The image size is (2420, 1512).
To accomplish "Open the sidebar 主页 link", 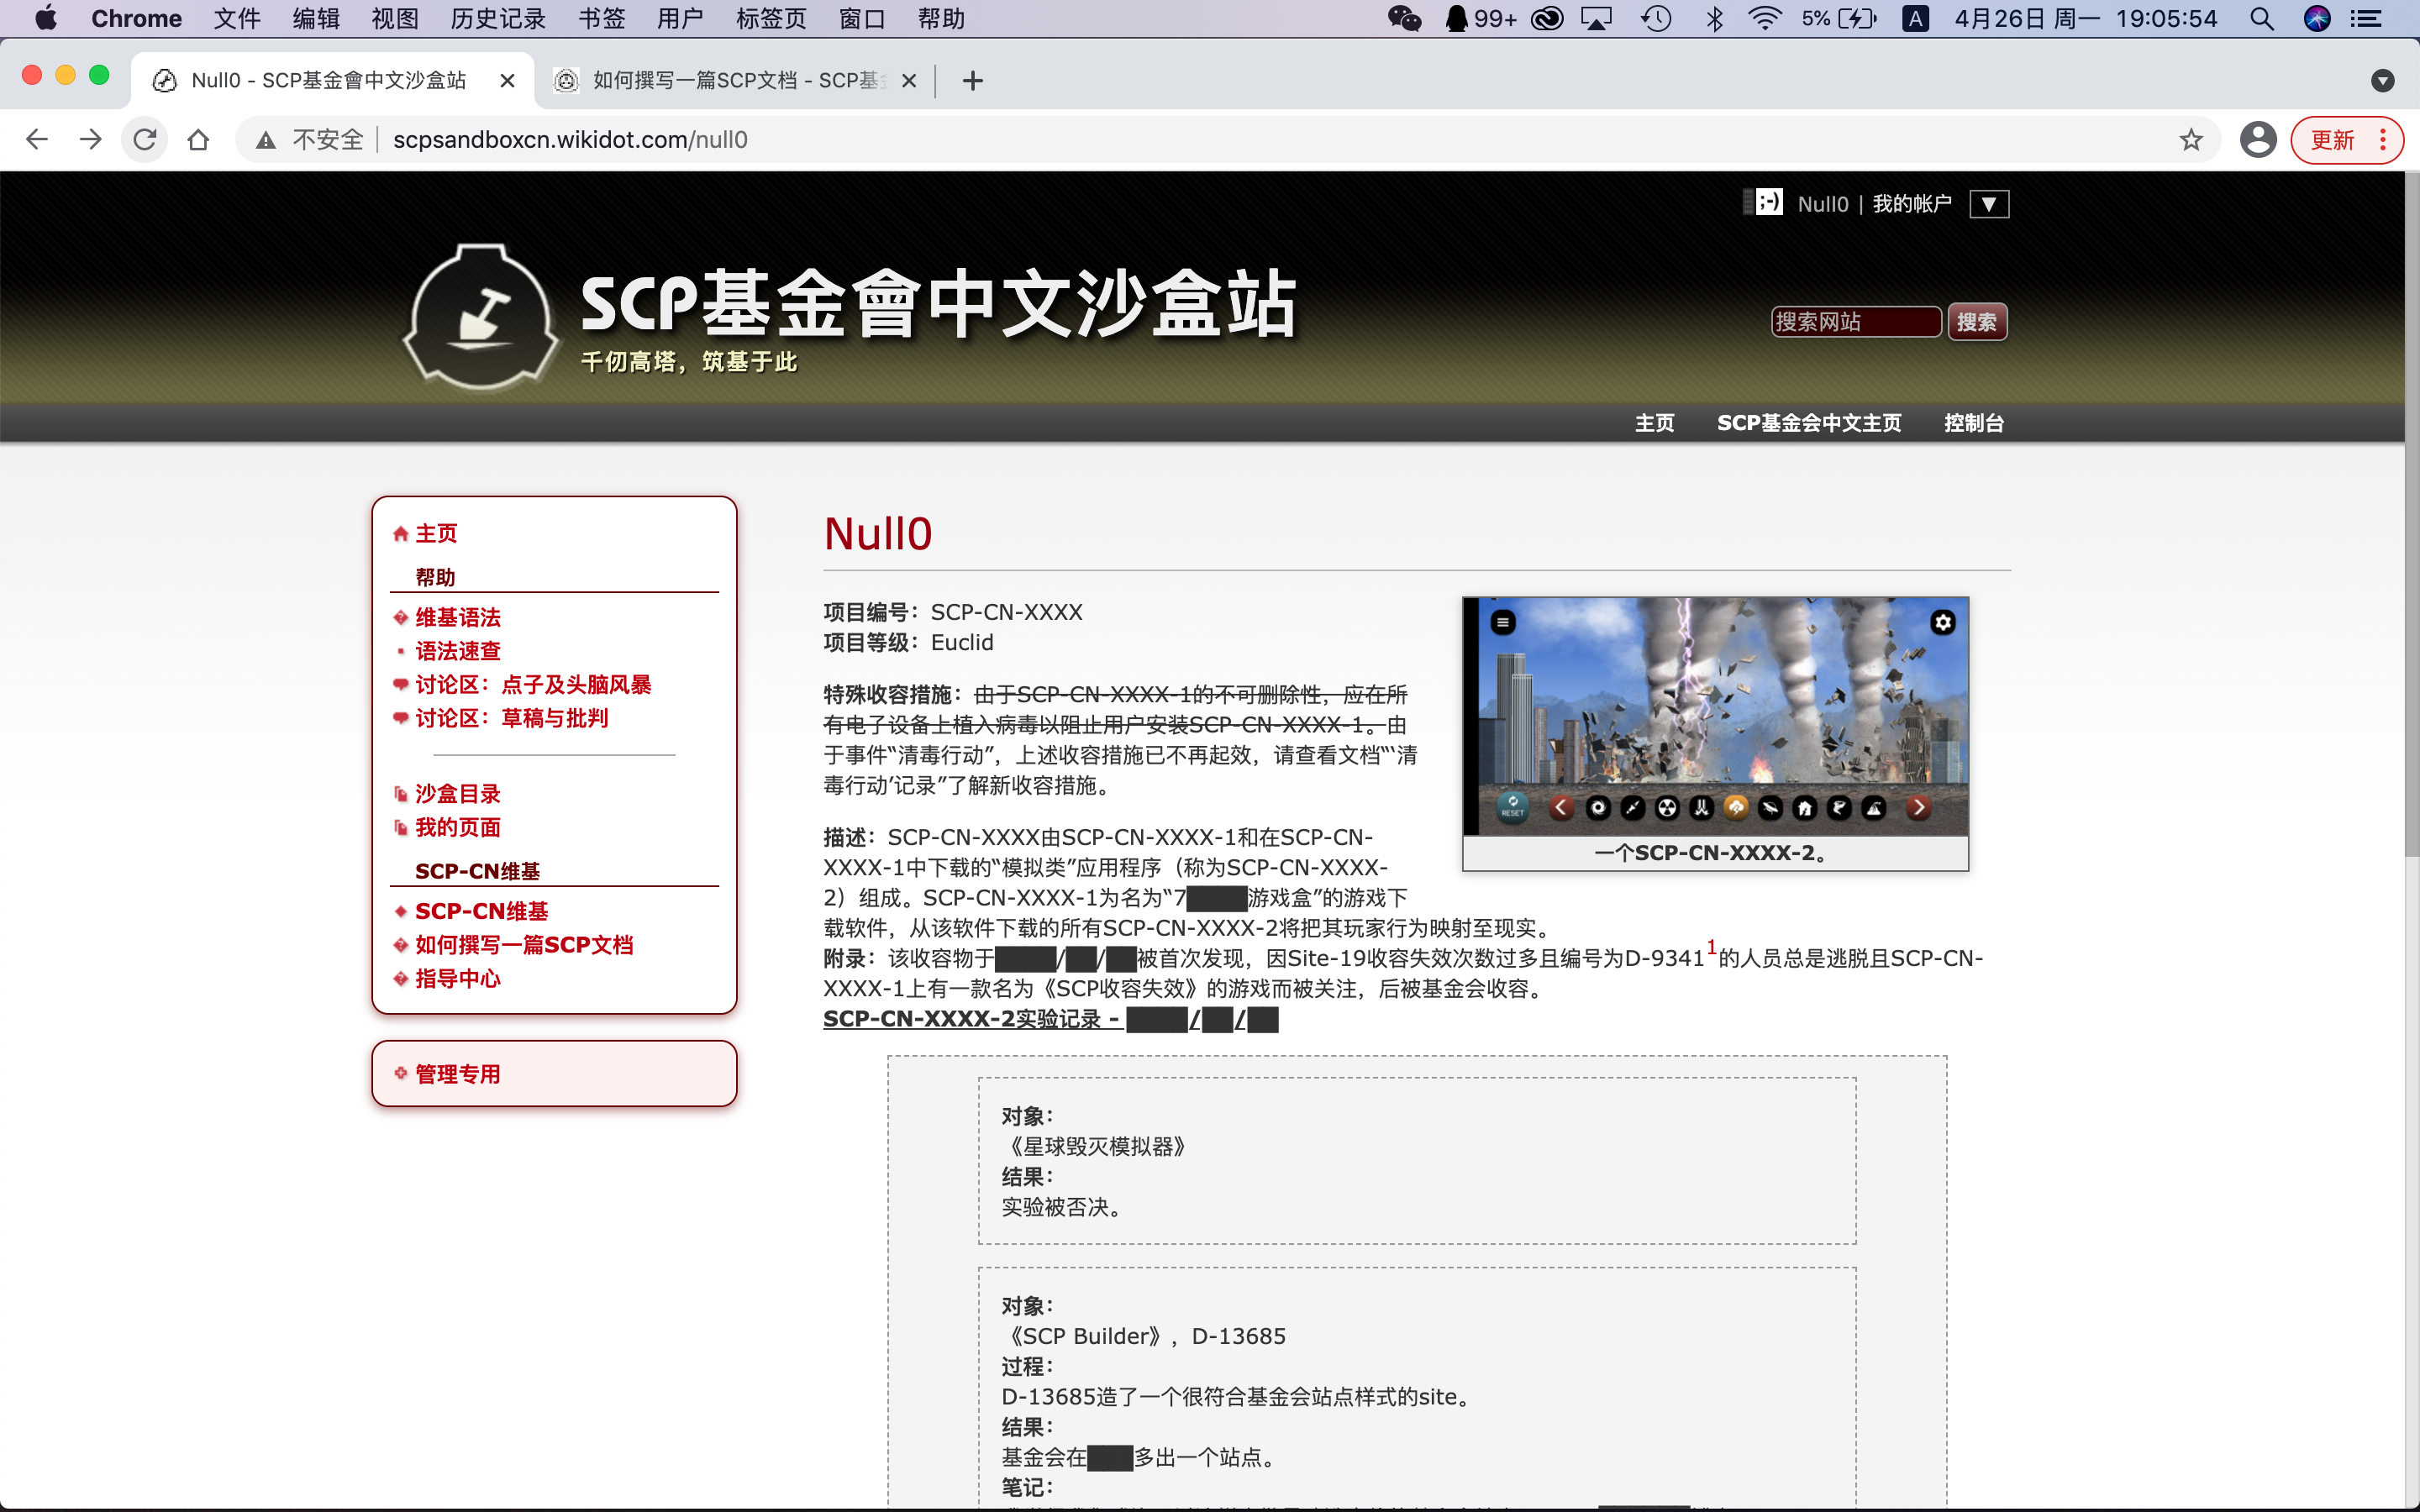I will (436, 534).
